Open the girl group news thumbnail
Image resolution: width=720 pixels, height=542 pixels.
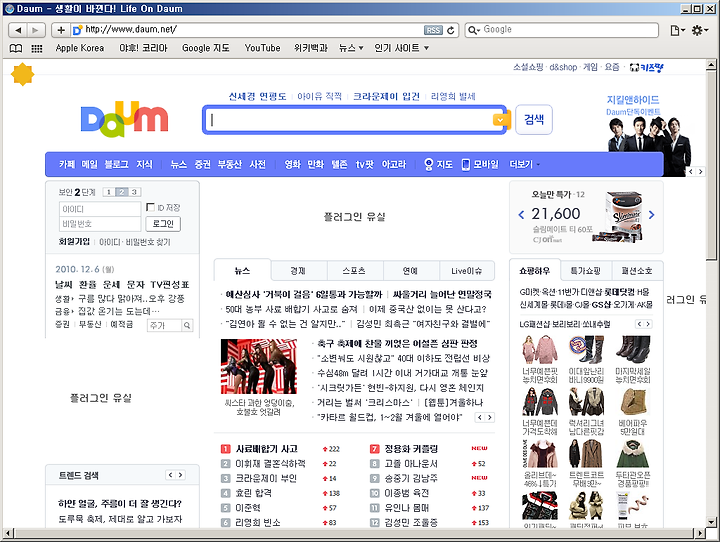click(x=259, y=367)
